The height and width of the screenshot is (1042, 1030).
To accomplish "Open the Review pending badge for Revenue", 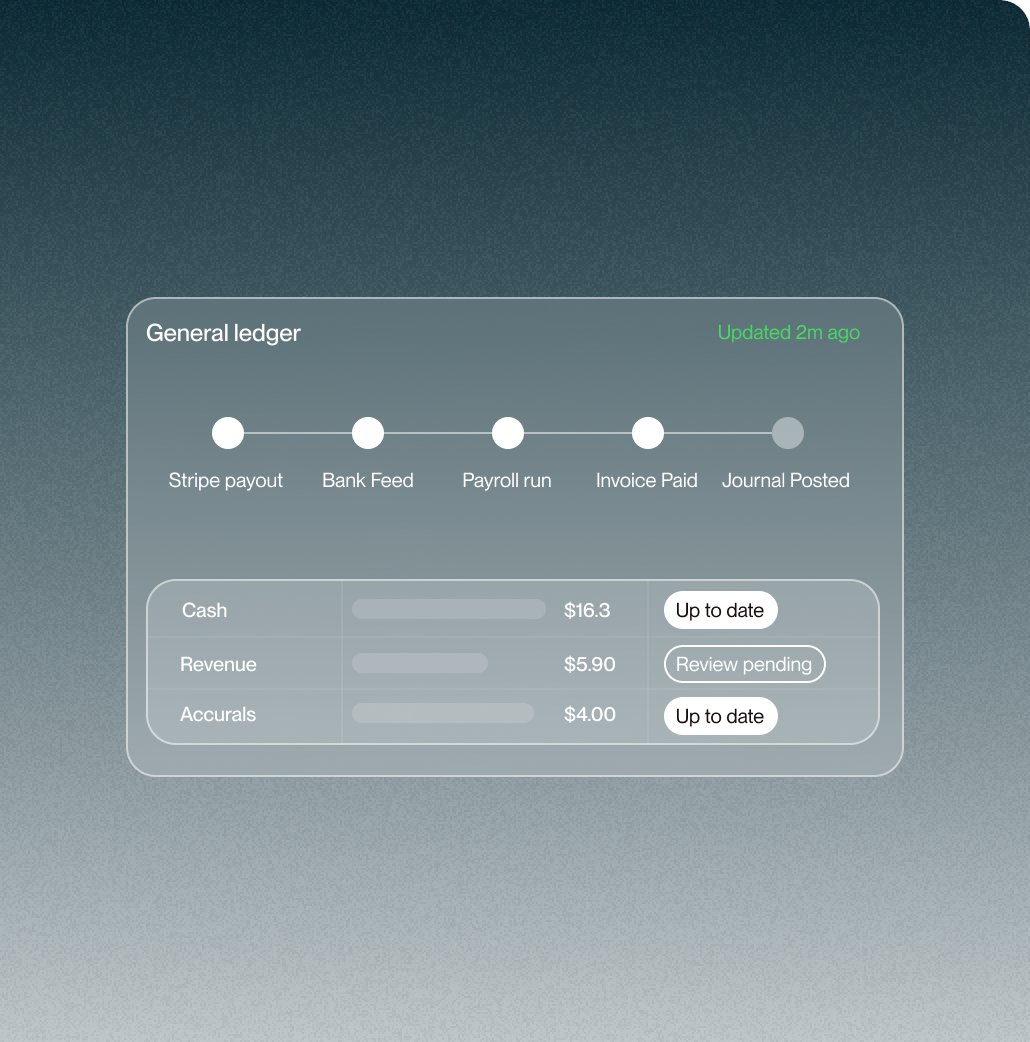I will (x=744, y=664).
